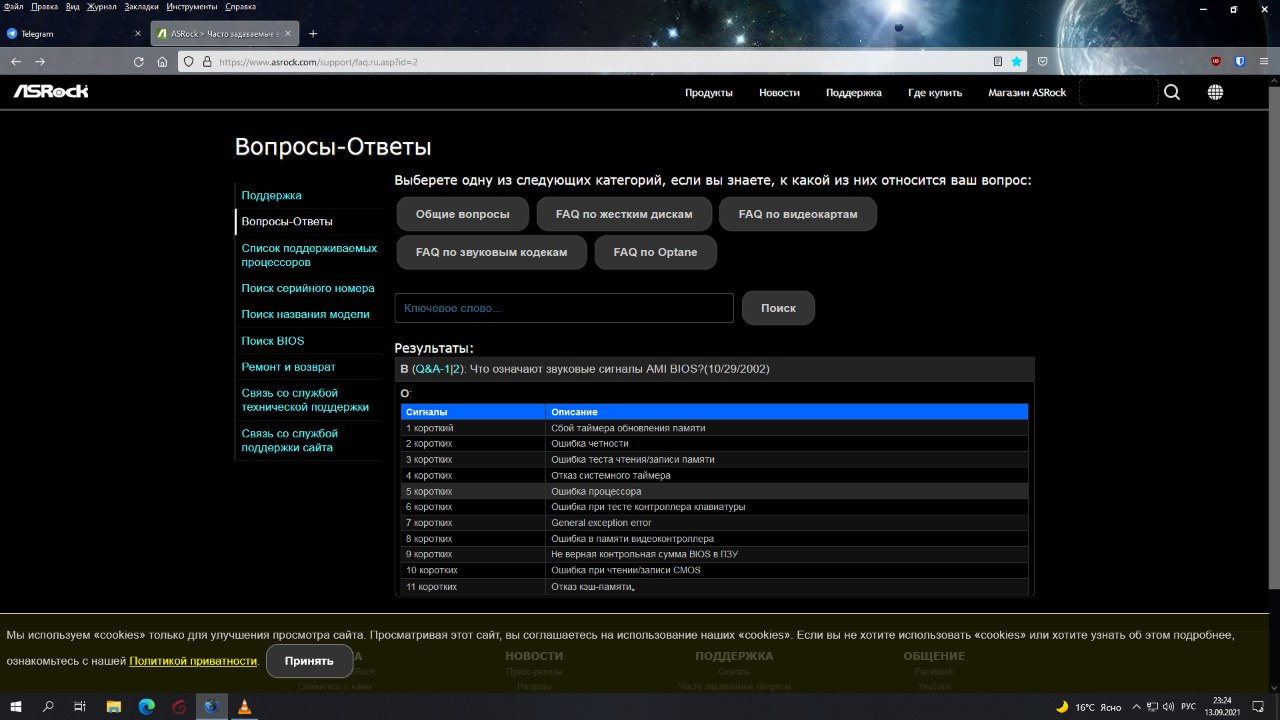The width and height of the screenshot is (1280, 720).
Task: Reload the page with the refresh icon
Action: 139,61
